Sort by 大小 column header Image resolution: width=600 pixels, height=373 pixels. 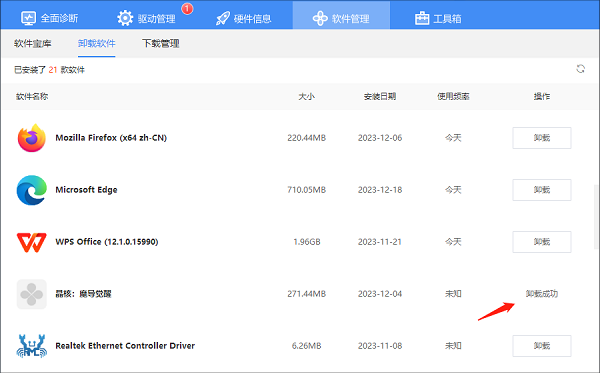click(307, 96)
